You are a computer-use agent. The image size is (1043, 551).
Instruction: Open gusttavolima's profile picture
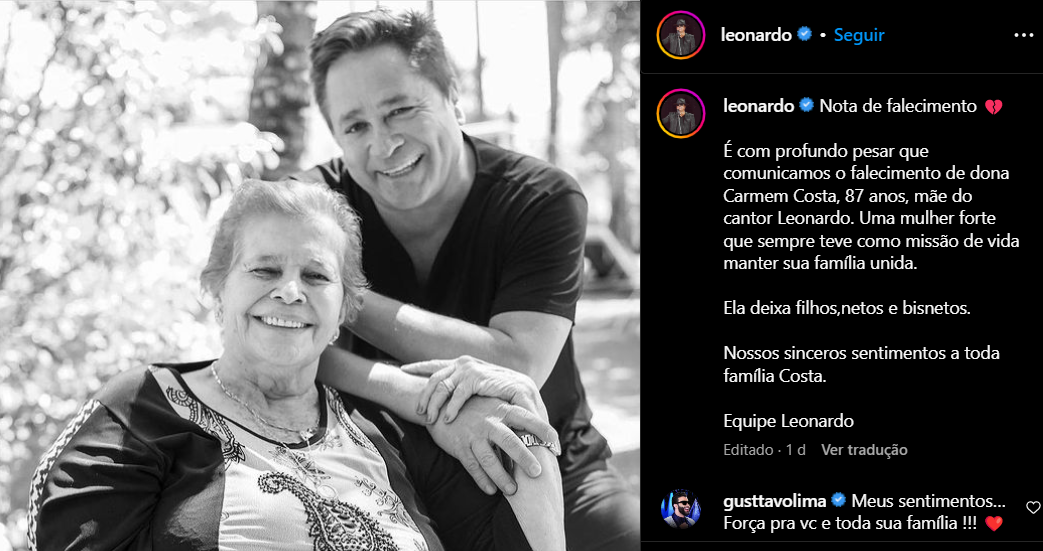(x=680, y=509)
